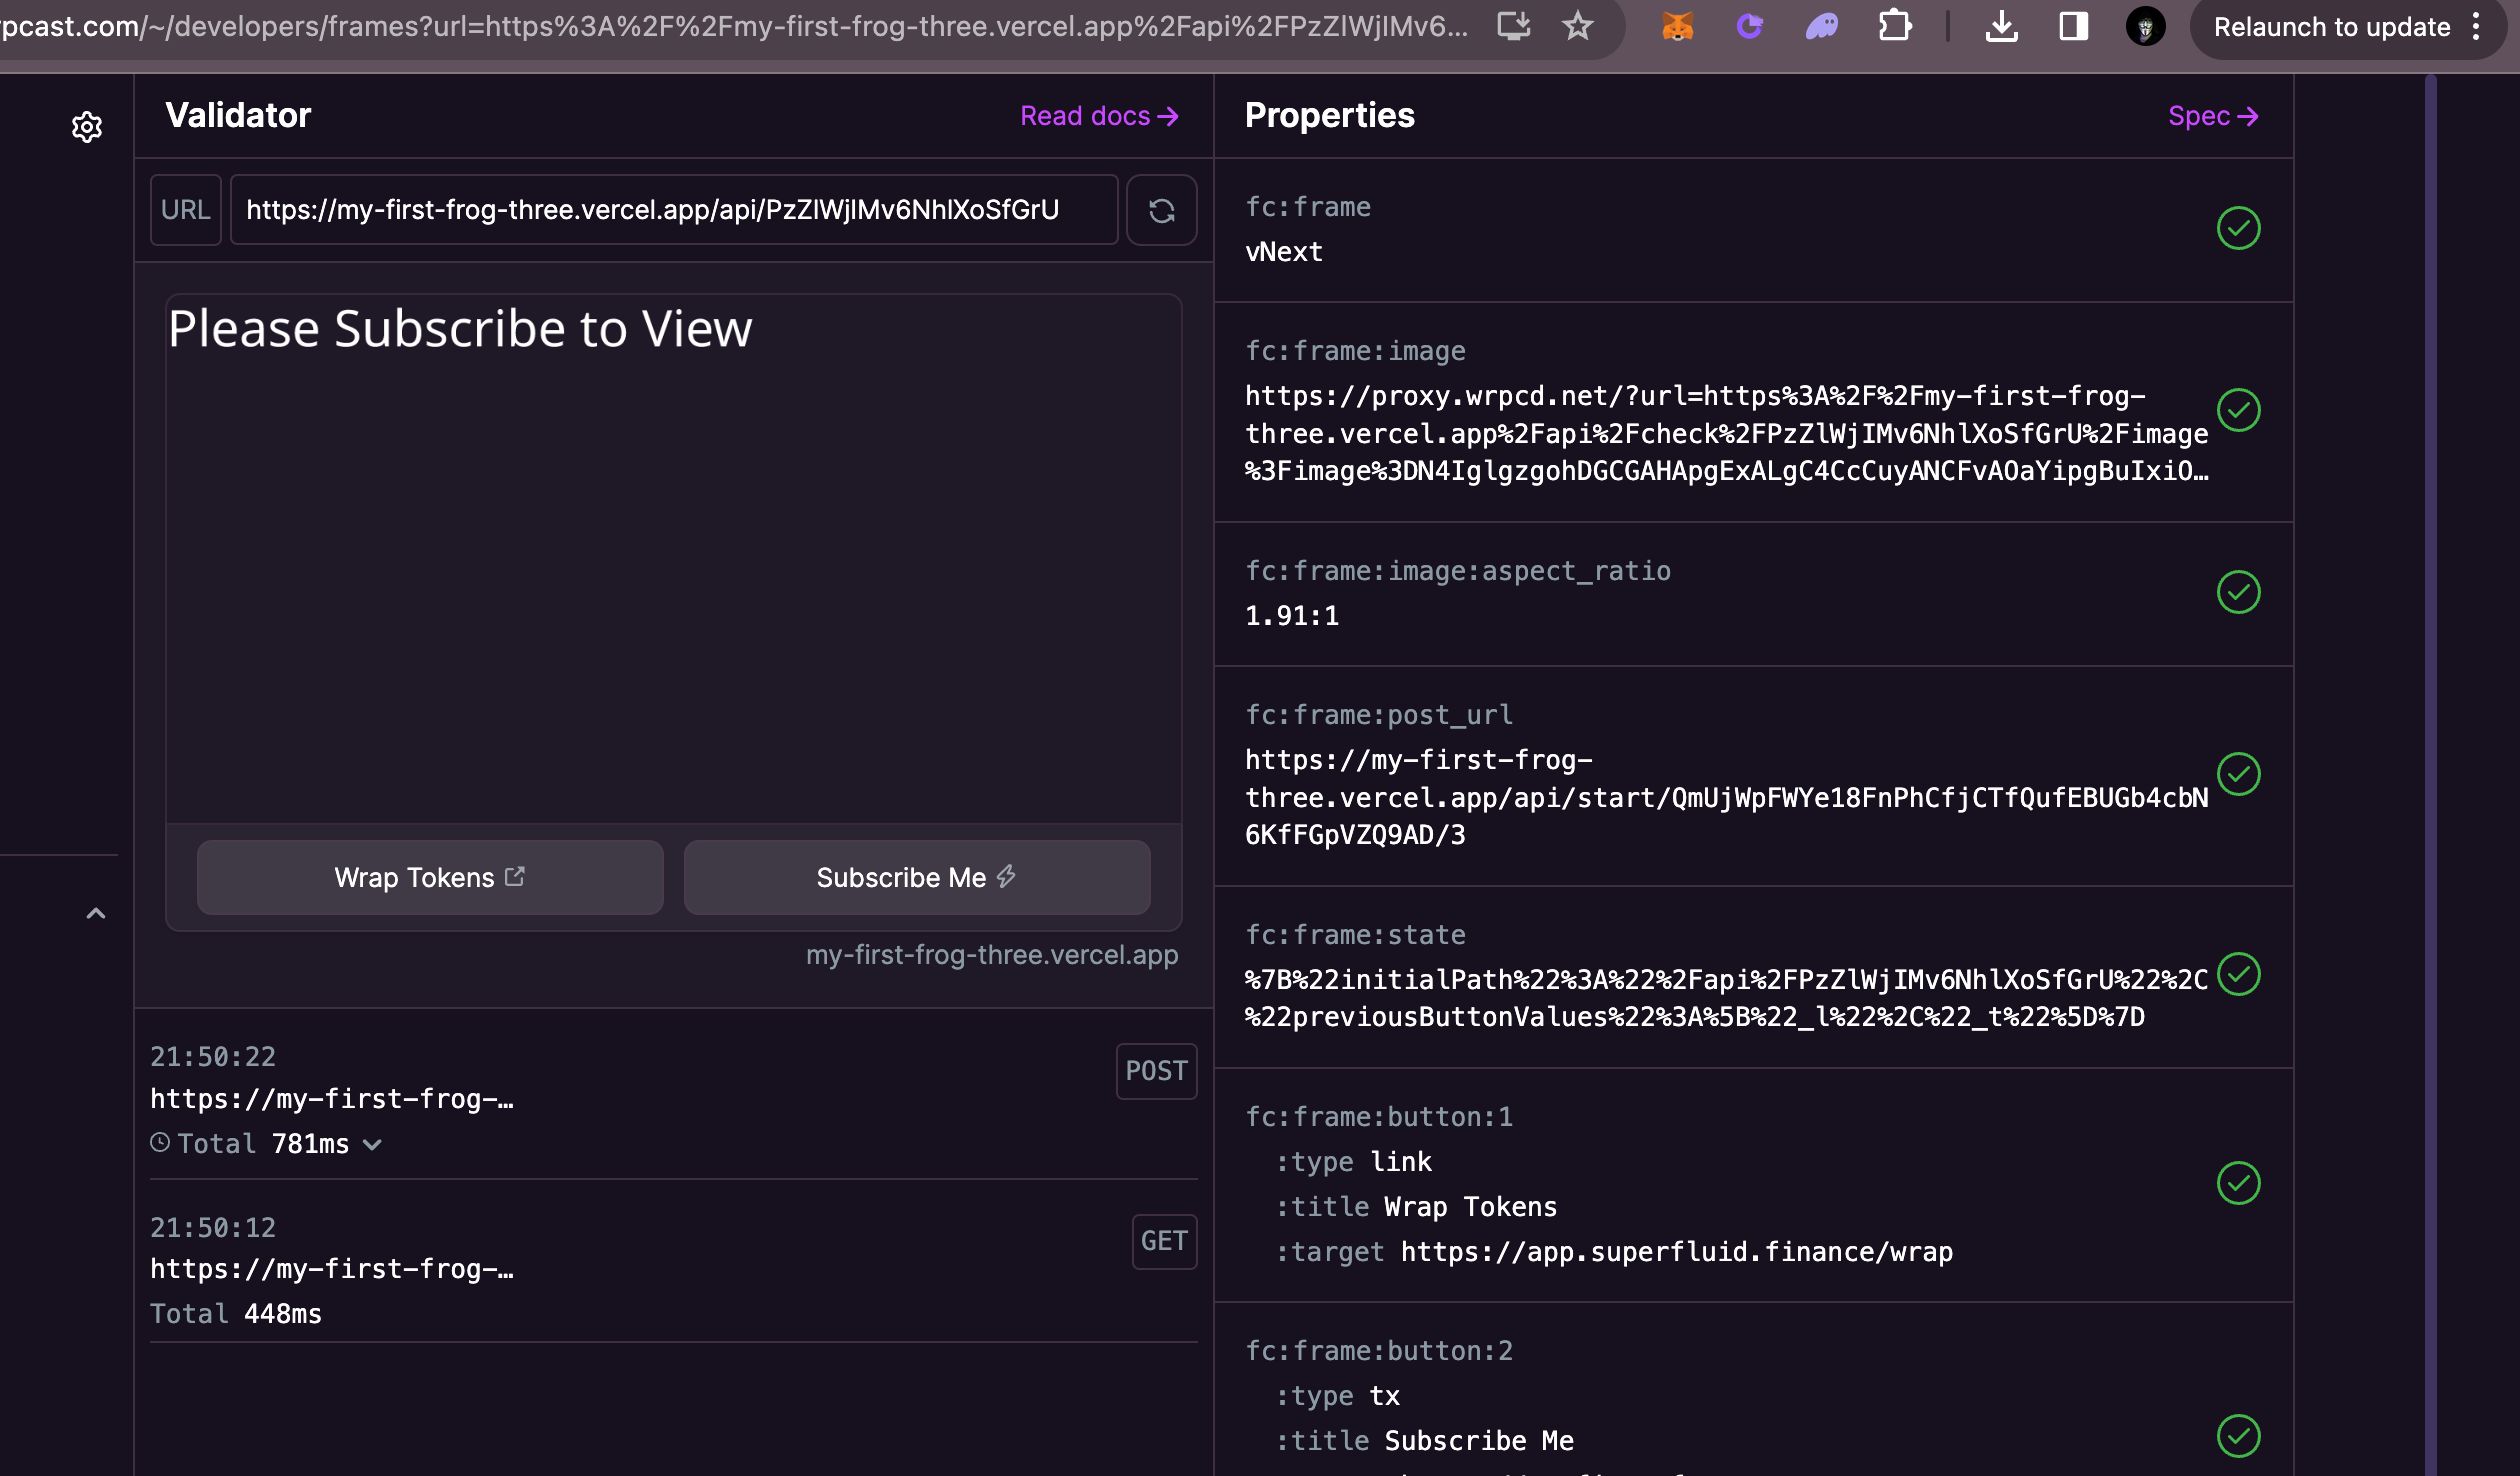This screenshot has height=1476, width=2520.
Task: Click the Validator heading
Action: pos(238,115)
